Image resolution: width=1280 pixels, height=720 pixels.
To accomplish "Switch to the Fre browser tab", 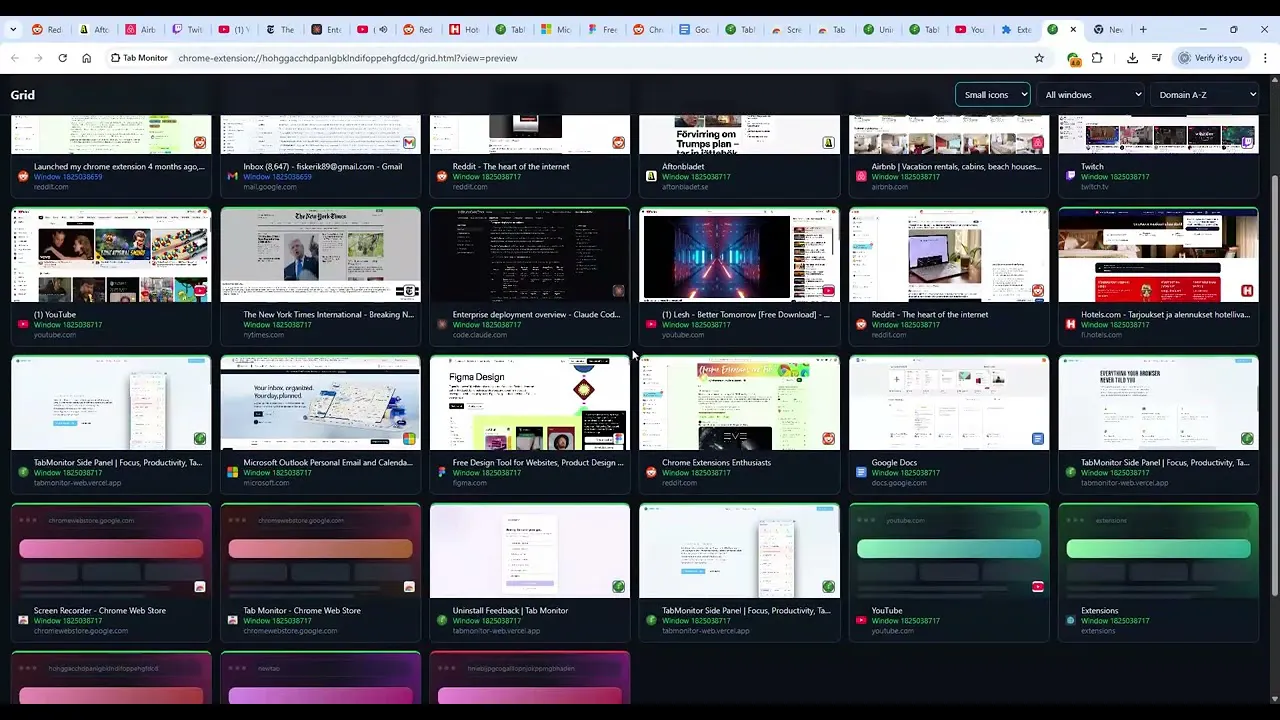I will [603, 29].
